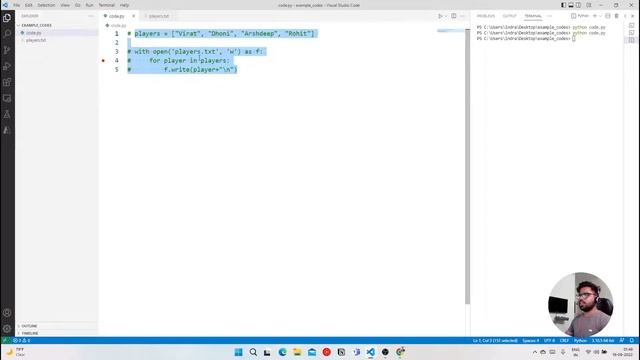Open the Remote Explorer view
This screenshot has height=360, width=640.
pos(7,98)
